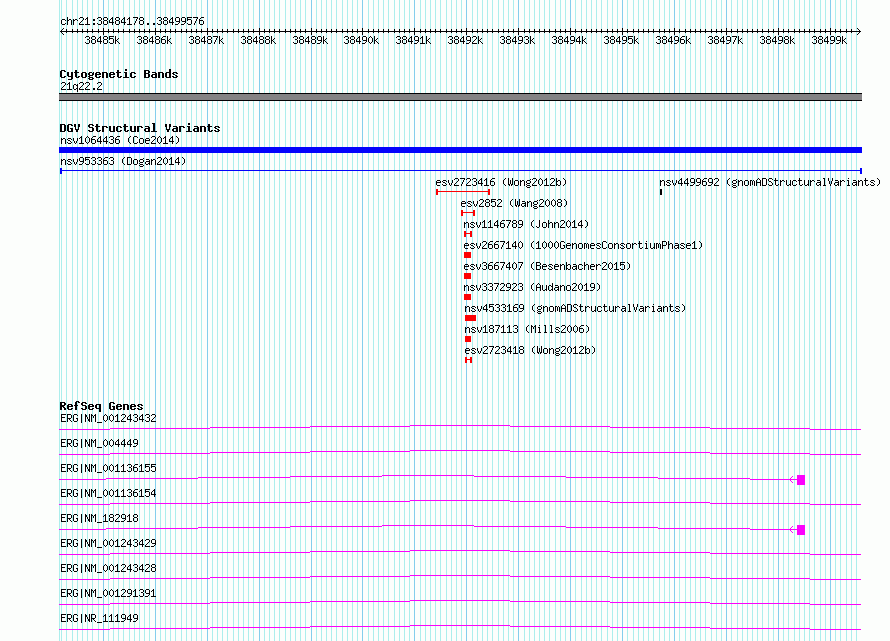Image resolution: width=890 pixels, height=641 pixels.
Task: Select the gray 21q22.2 cytogenetic band bar
Action: 460,97
